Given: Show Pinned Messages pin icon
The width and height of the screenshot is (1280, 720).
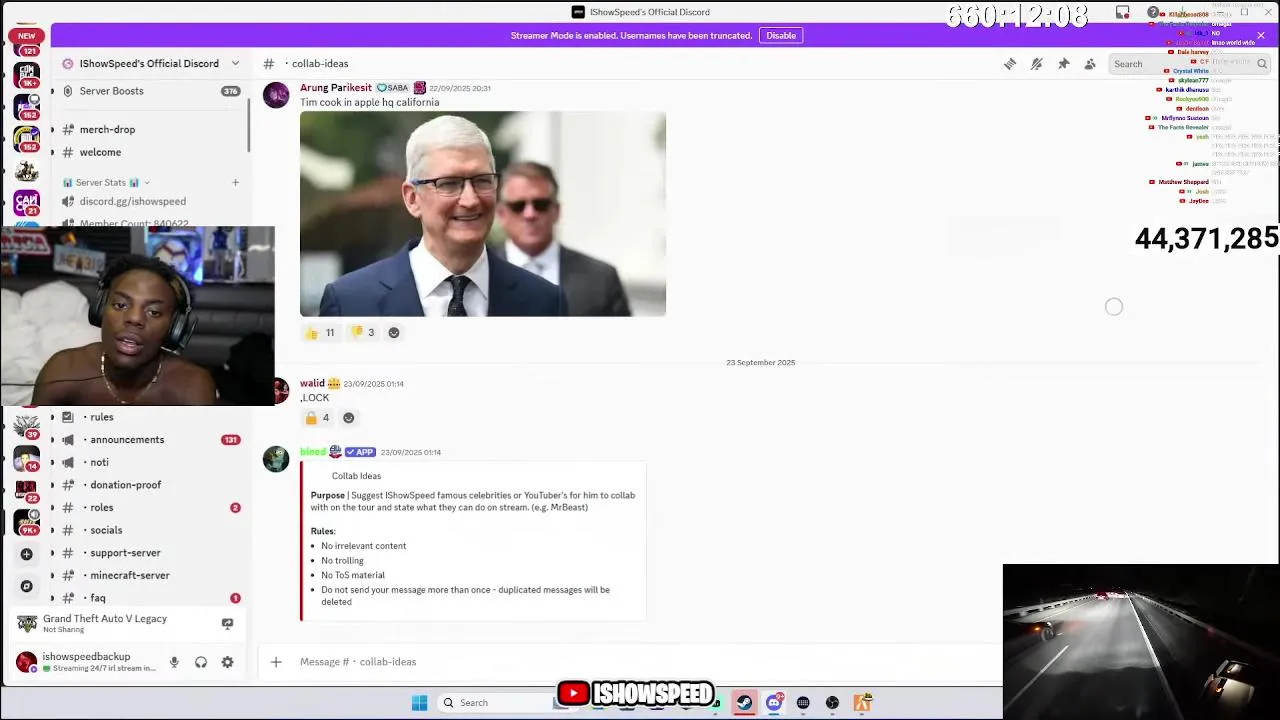Looking at the screenshot, I should [1064, 64].
